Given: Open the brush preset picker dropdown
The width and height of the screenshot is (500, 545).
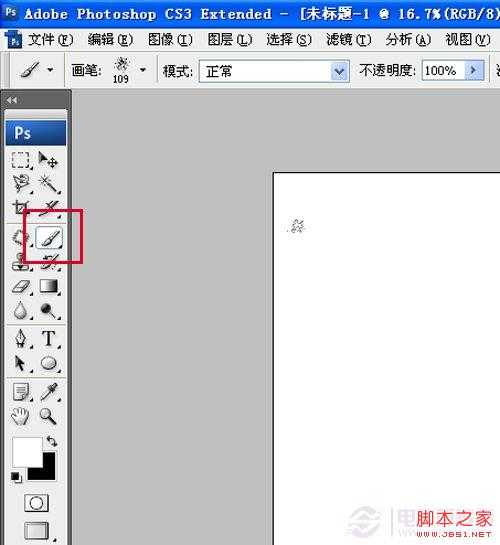Looking at the screenshot, I should pyautogui.click(x=143, y=70).
